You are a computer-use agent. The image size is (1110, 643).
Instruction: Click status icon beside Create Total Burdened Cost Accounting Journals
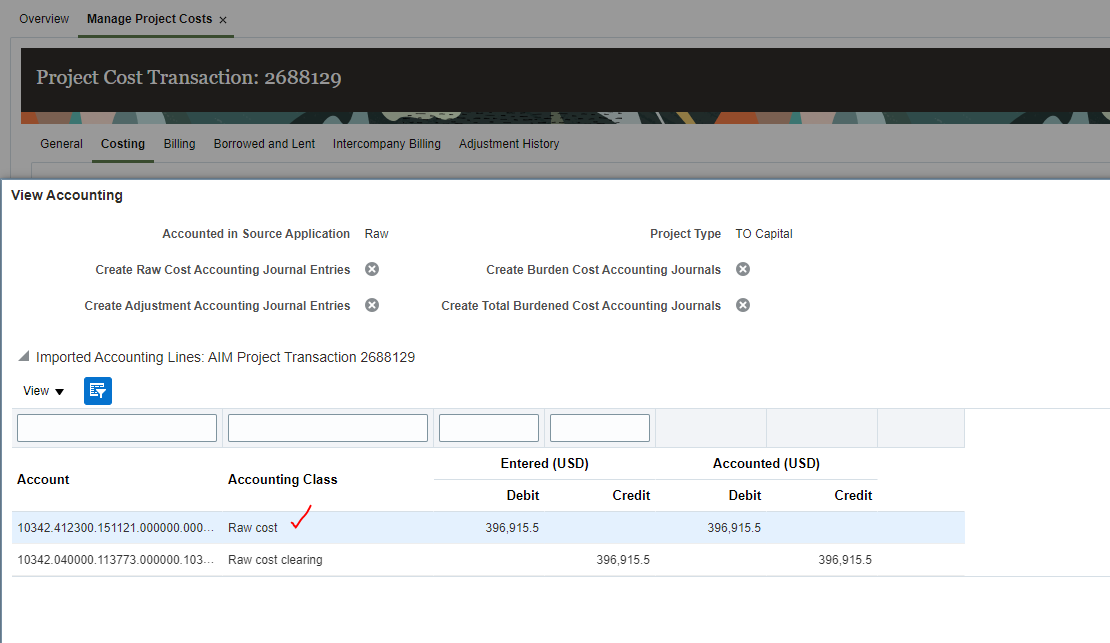pos(742,305)
